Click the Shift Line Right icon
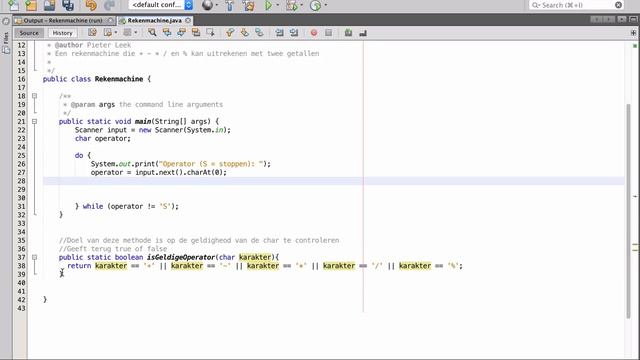This screenshot has height=360, width=640. 294,32
